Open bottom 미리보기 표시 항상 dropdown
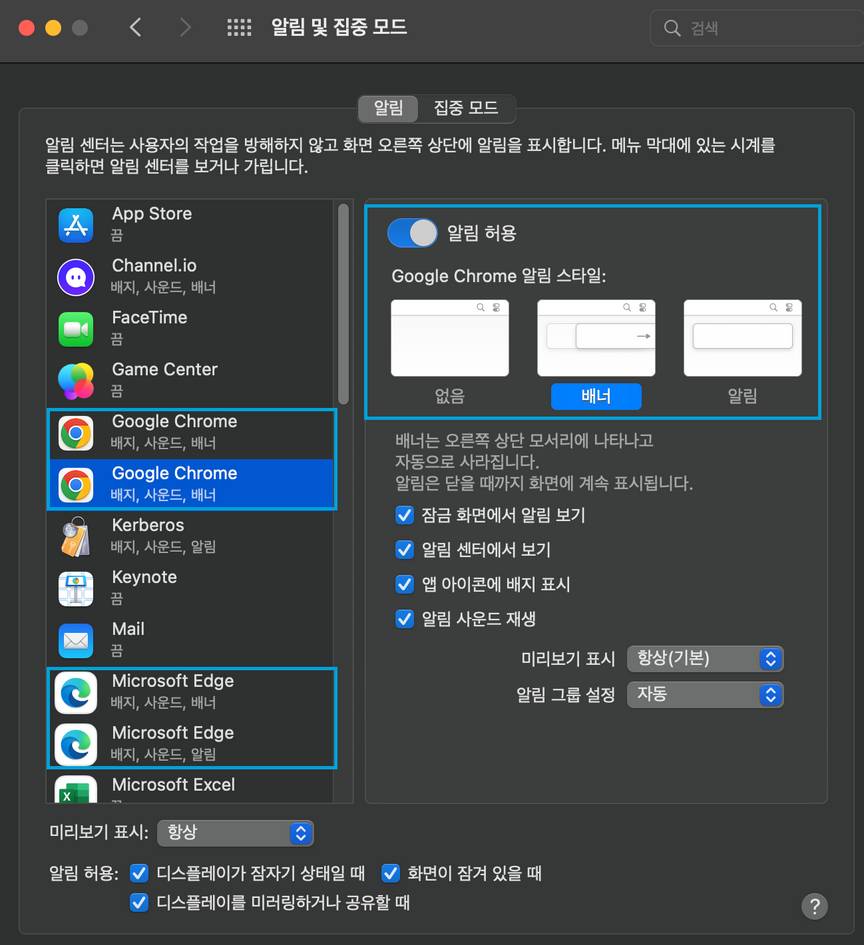 235,833
